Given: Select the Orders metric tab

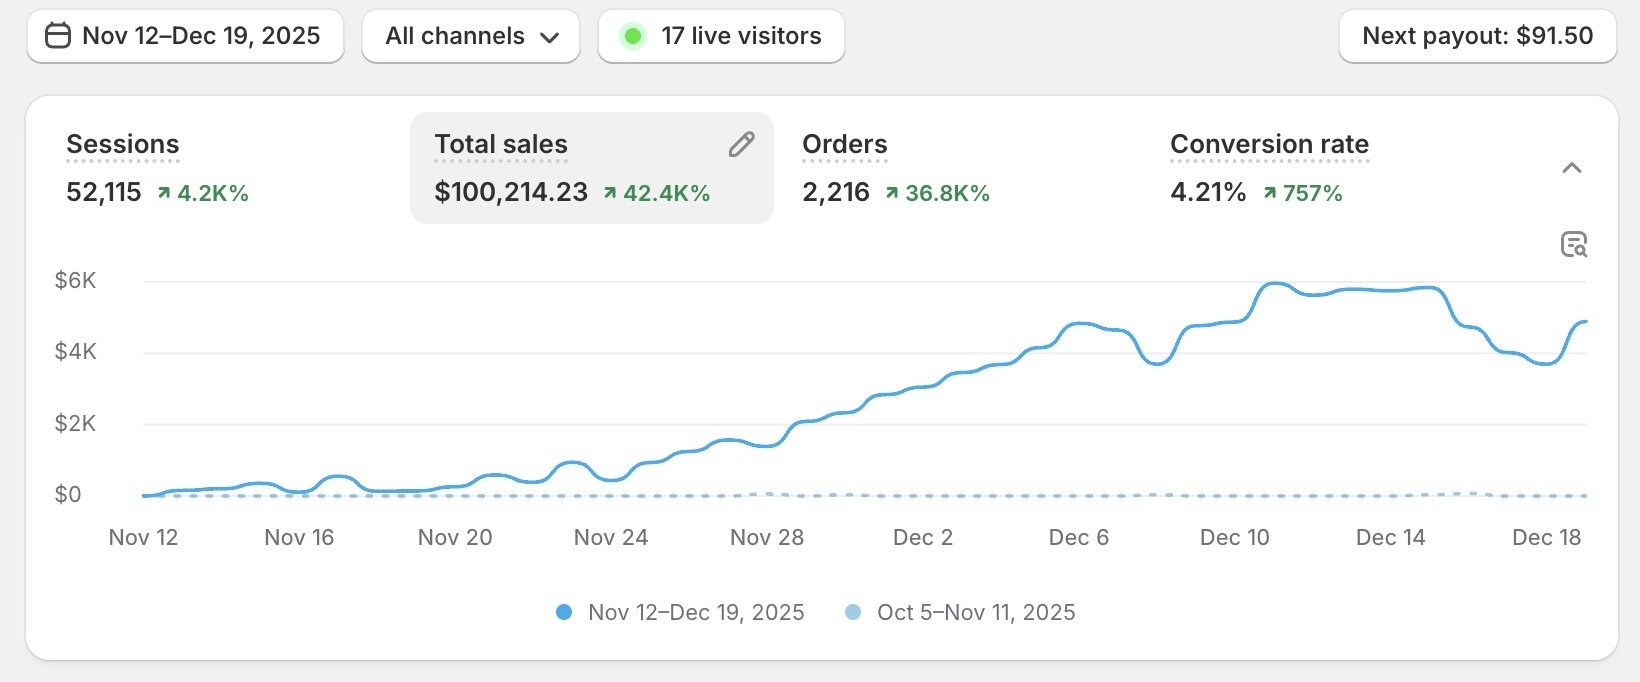Looking at the screenshot, I should coord(844,145).
